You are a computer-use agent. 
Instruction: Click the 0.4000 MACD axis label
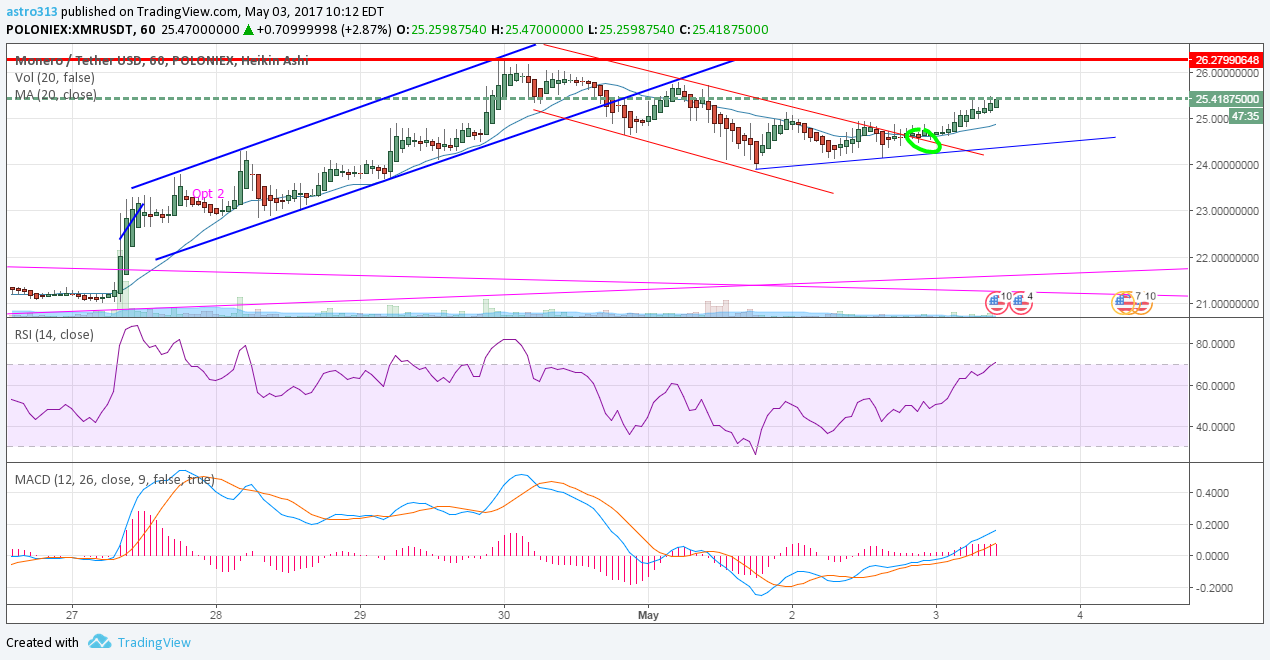coord(1214,493)
